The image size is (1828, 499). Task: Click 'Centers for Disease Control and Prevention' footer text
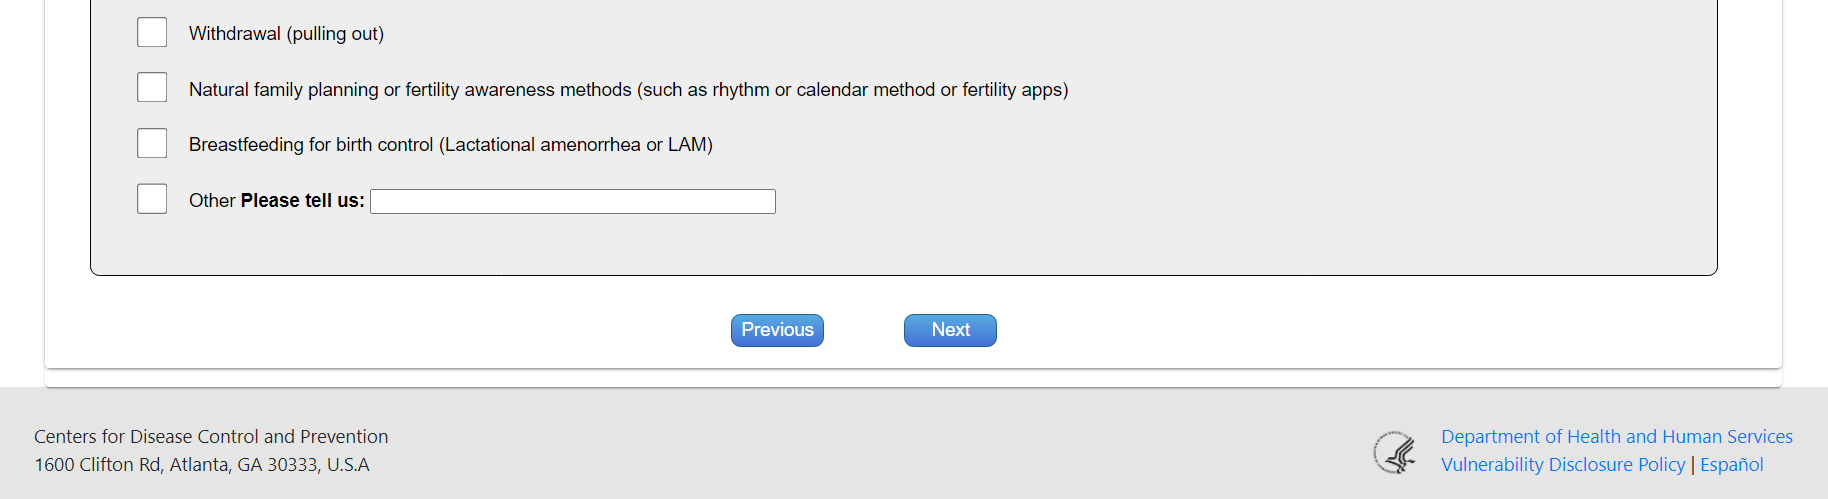point(211,437)
